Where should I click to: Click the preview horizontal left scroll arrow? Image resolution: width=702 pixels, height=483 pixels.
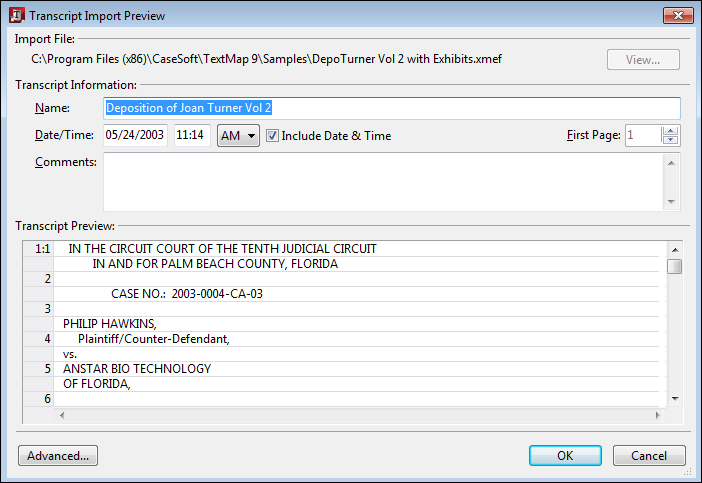click(x=62, y=415)
